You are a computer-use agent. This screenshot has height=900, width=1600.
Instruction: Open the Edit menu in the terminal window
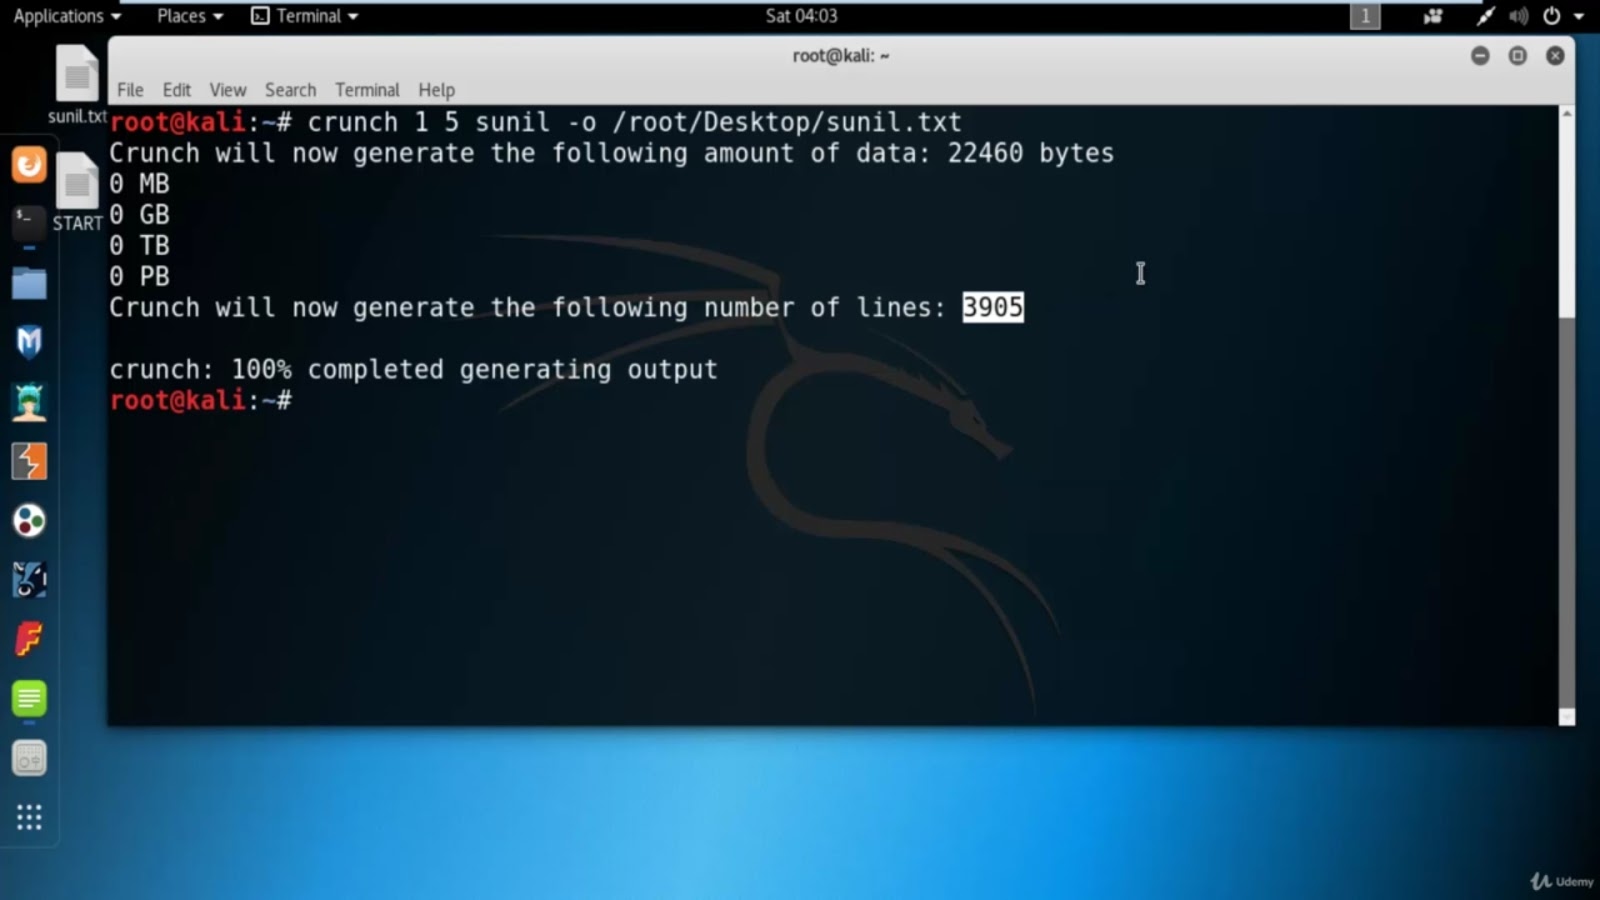pos(176,89)
